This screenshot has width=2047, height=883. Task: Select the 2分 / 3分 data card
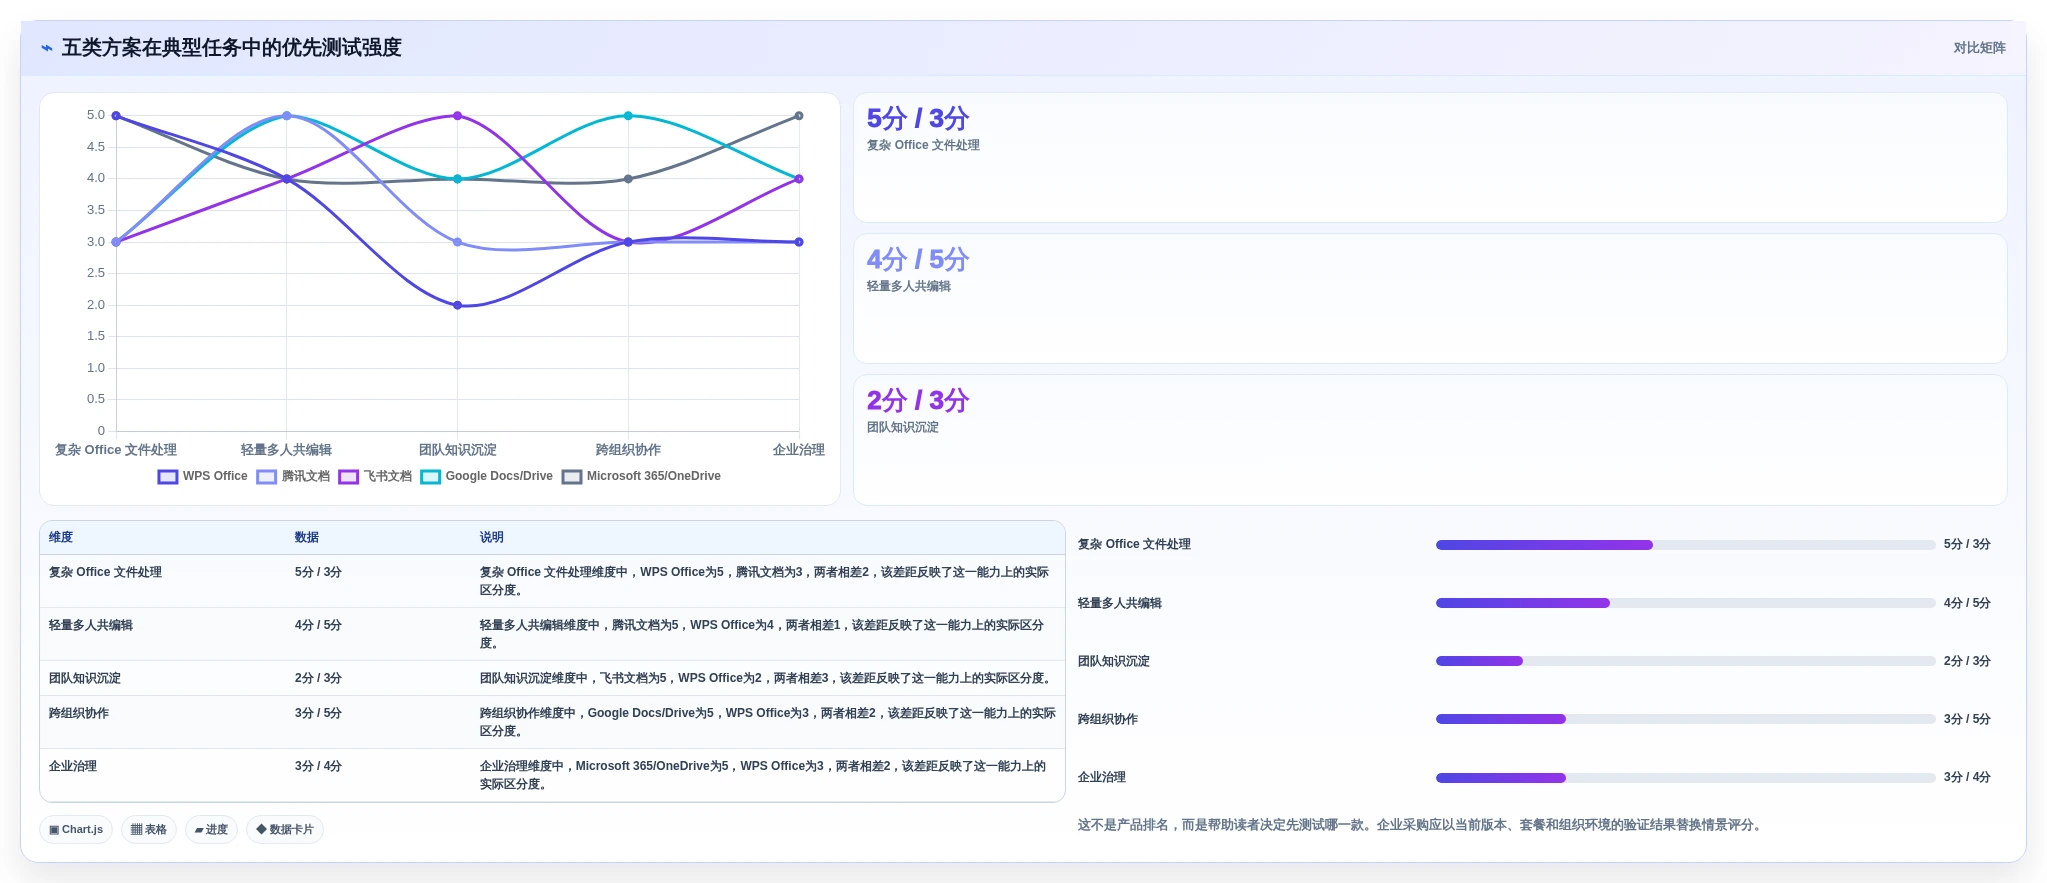click(1430, 440)
